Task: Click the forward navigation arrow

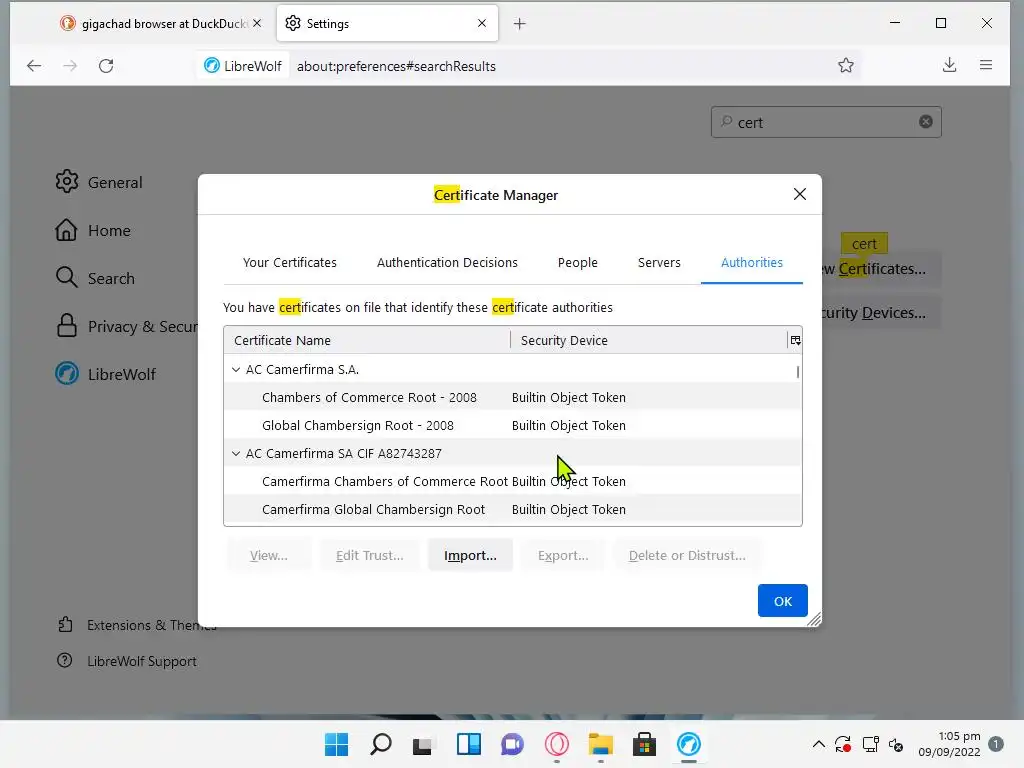Action: [x=70, y=65]
